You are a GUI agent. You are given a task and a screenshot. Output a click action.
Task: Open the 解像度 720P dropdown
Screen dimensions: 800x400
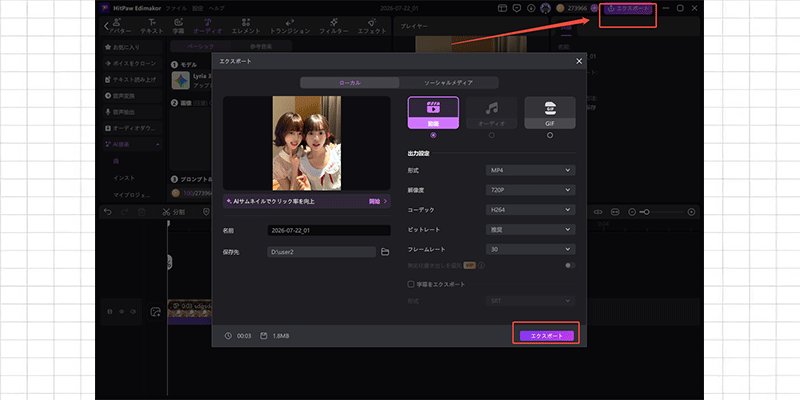coord(531,190)
